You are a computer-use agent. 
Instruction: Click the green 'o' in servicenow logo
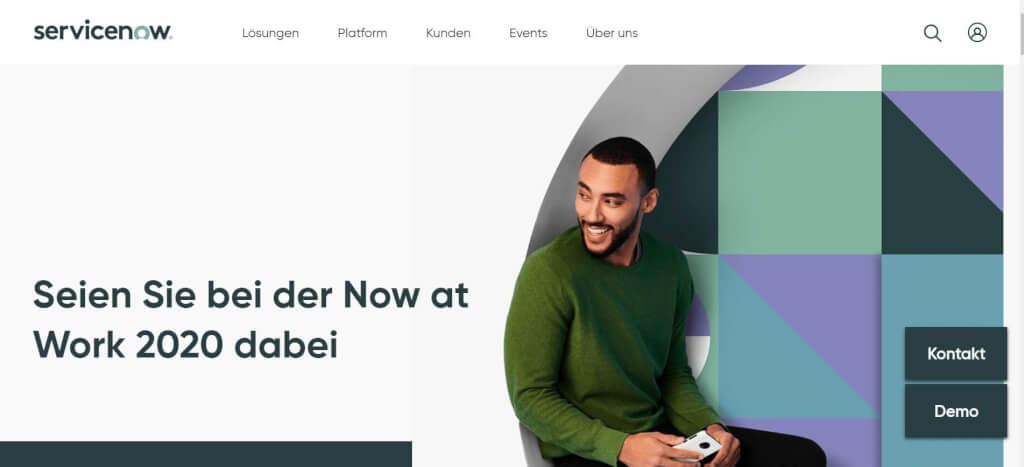pyautogui.click(x=143, y=33)
